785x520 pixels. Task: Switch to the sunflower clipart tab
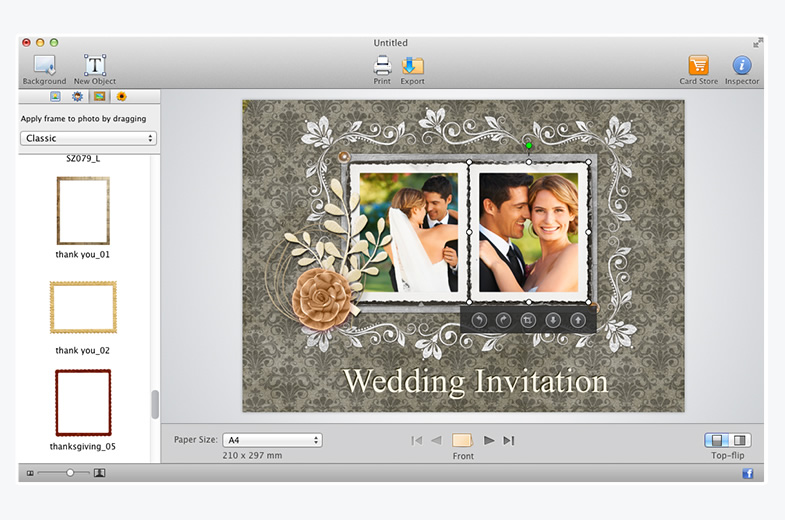pyautogui.click(x=121, y=97)
